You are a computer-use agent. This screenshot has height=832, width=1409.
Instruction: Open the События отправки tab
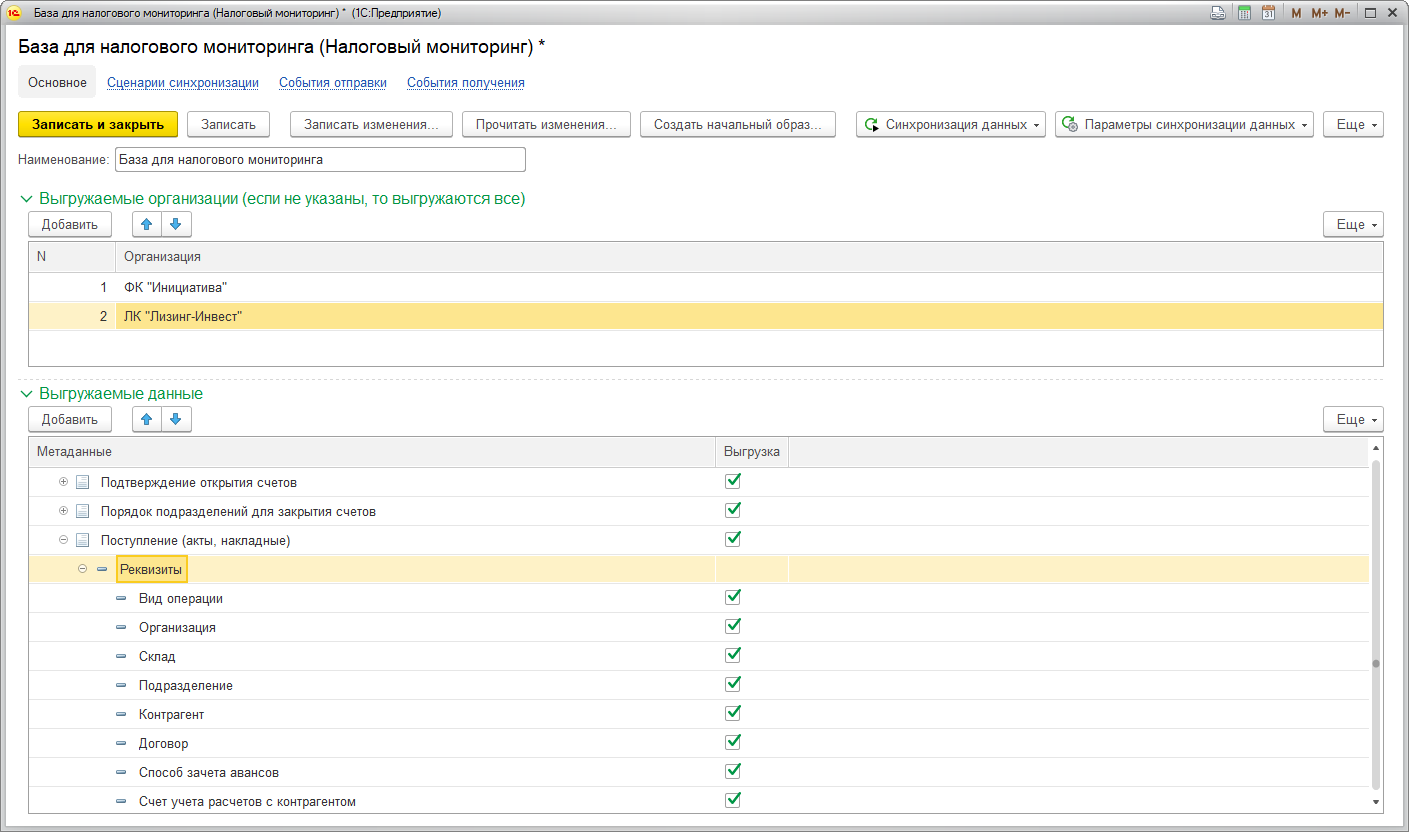pos(333,83)
